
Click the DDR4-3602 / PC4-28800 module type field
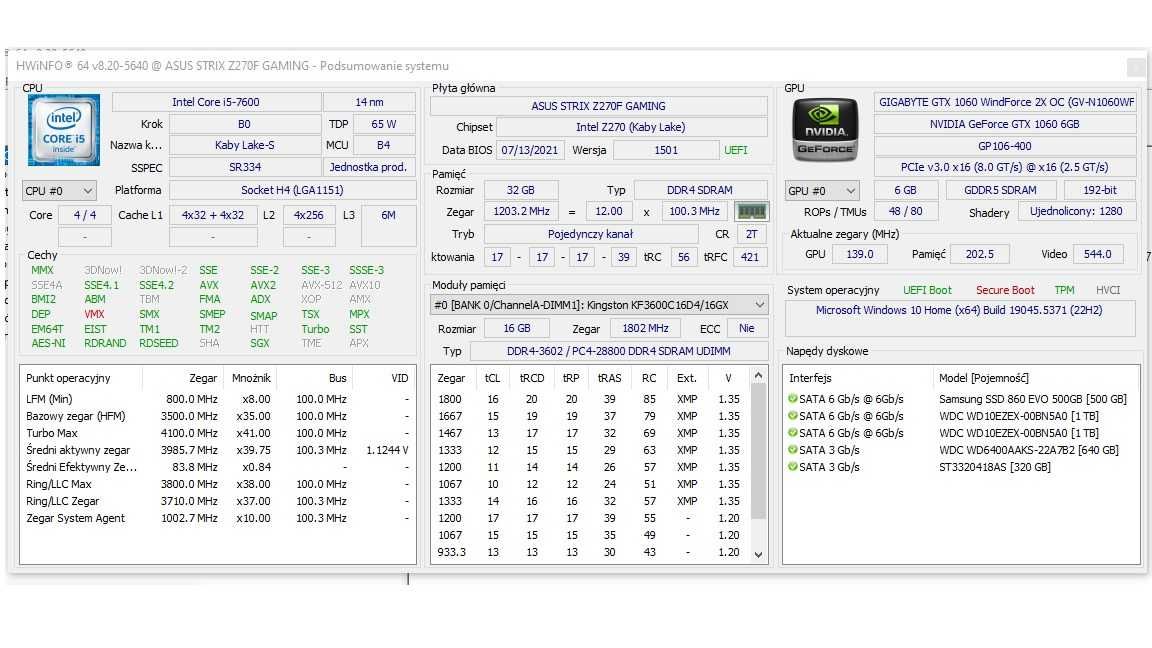click(619, 351)
